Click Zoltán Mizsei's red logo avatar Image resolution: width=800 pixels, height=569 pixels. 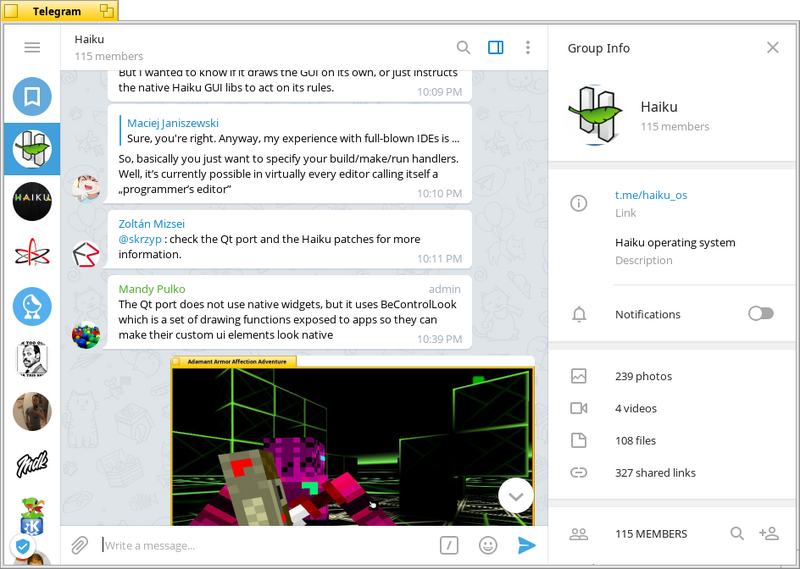click(86, 255)
